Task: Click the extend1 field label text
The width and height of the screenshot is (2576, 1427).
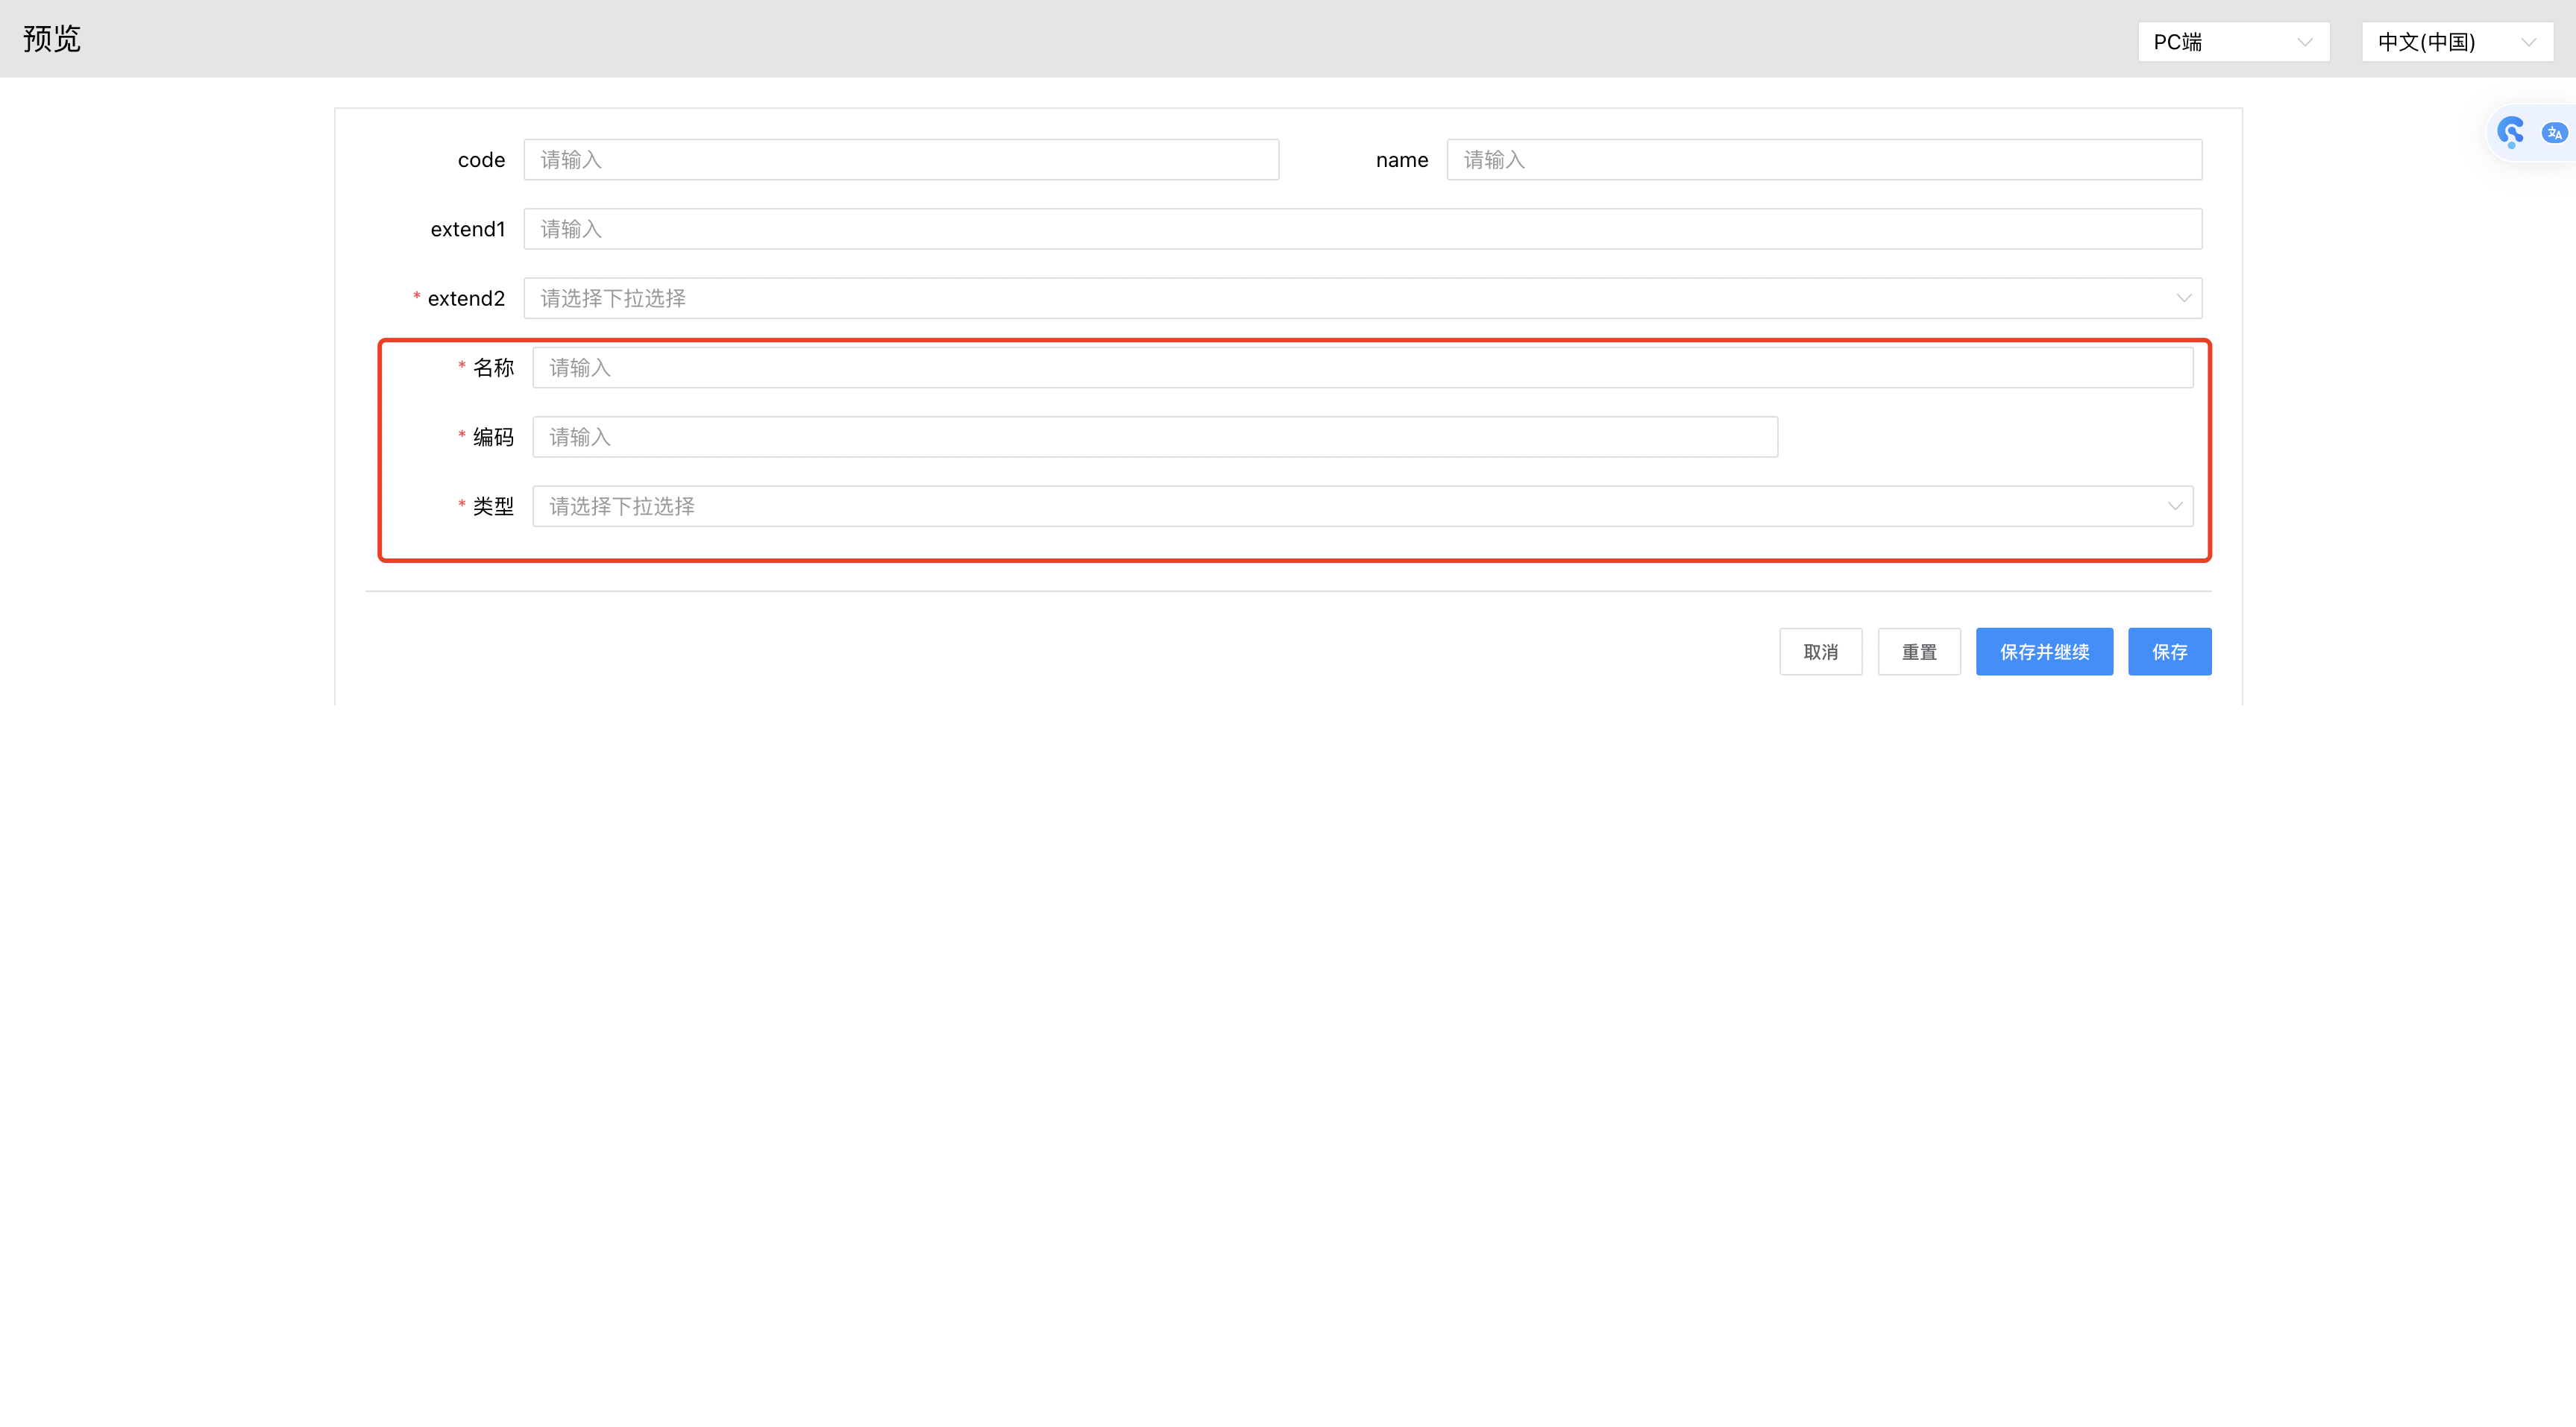Action: [467, 229]
